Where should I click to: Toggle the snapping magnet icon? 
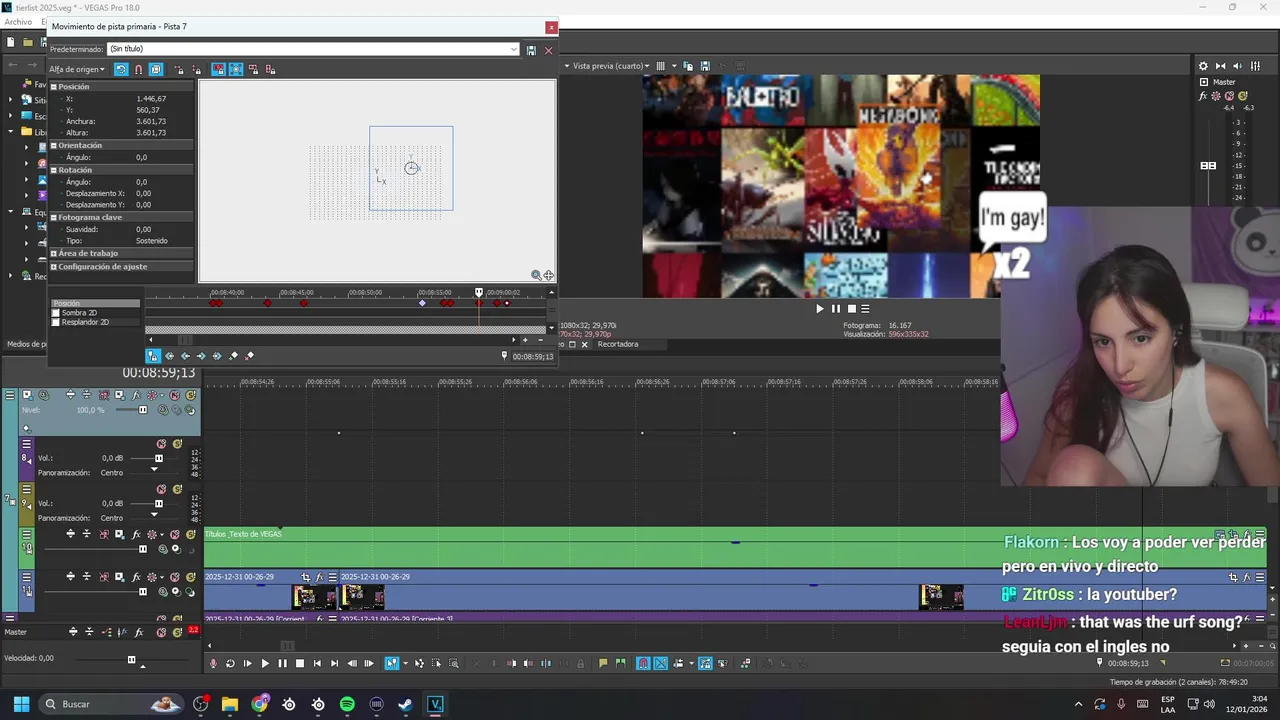point(138,69)
